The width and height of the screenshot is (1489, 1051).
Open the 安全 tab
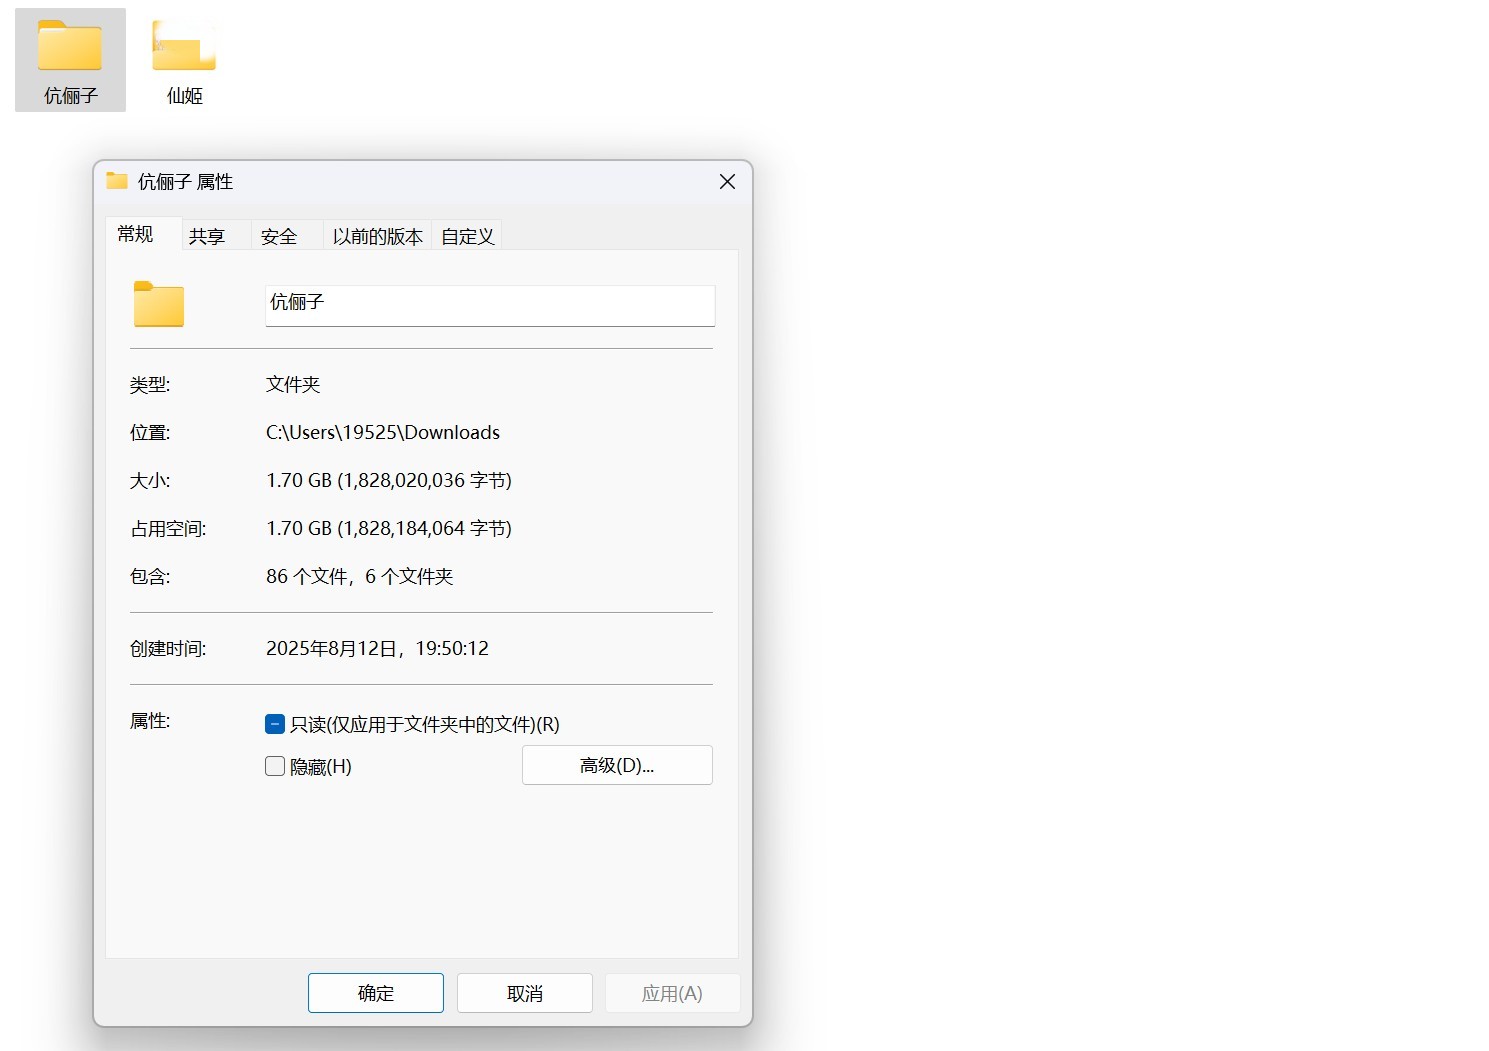pos(279,235)
